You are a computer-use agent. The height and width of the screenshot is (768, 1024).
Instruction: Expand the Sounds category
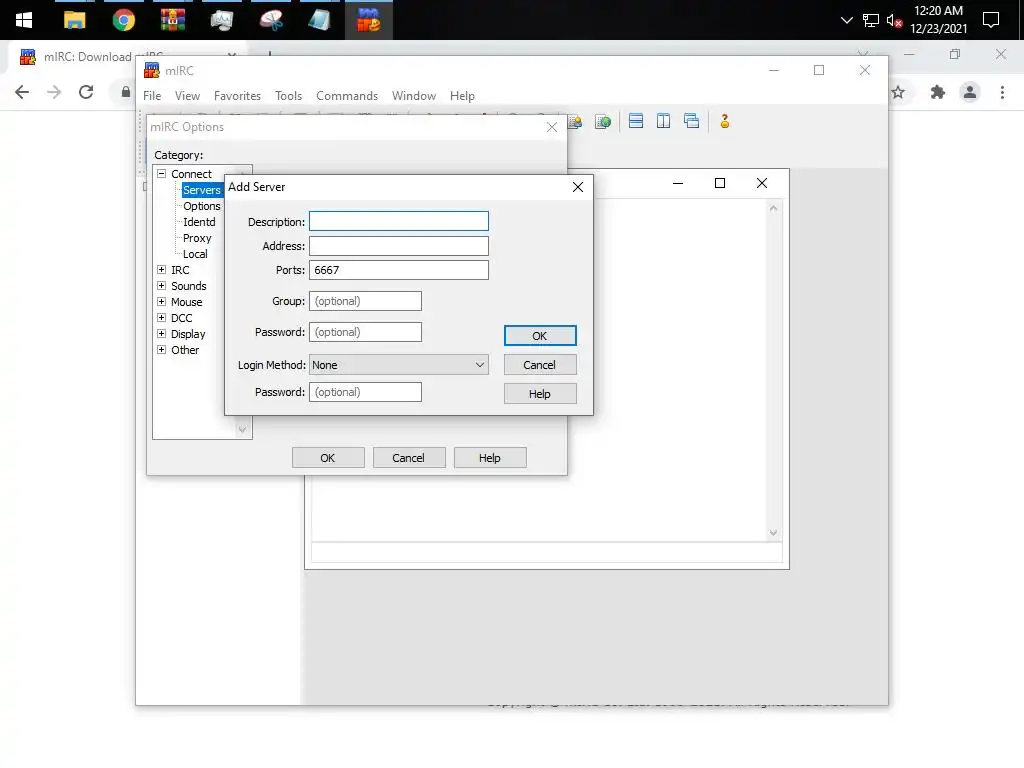pos(161,285)
